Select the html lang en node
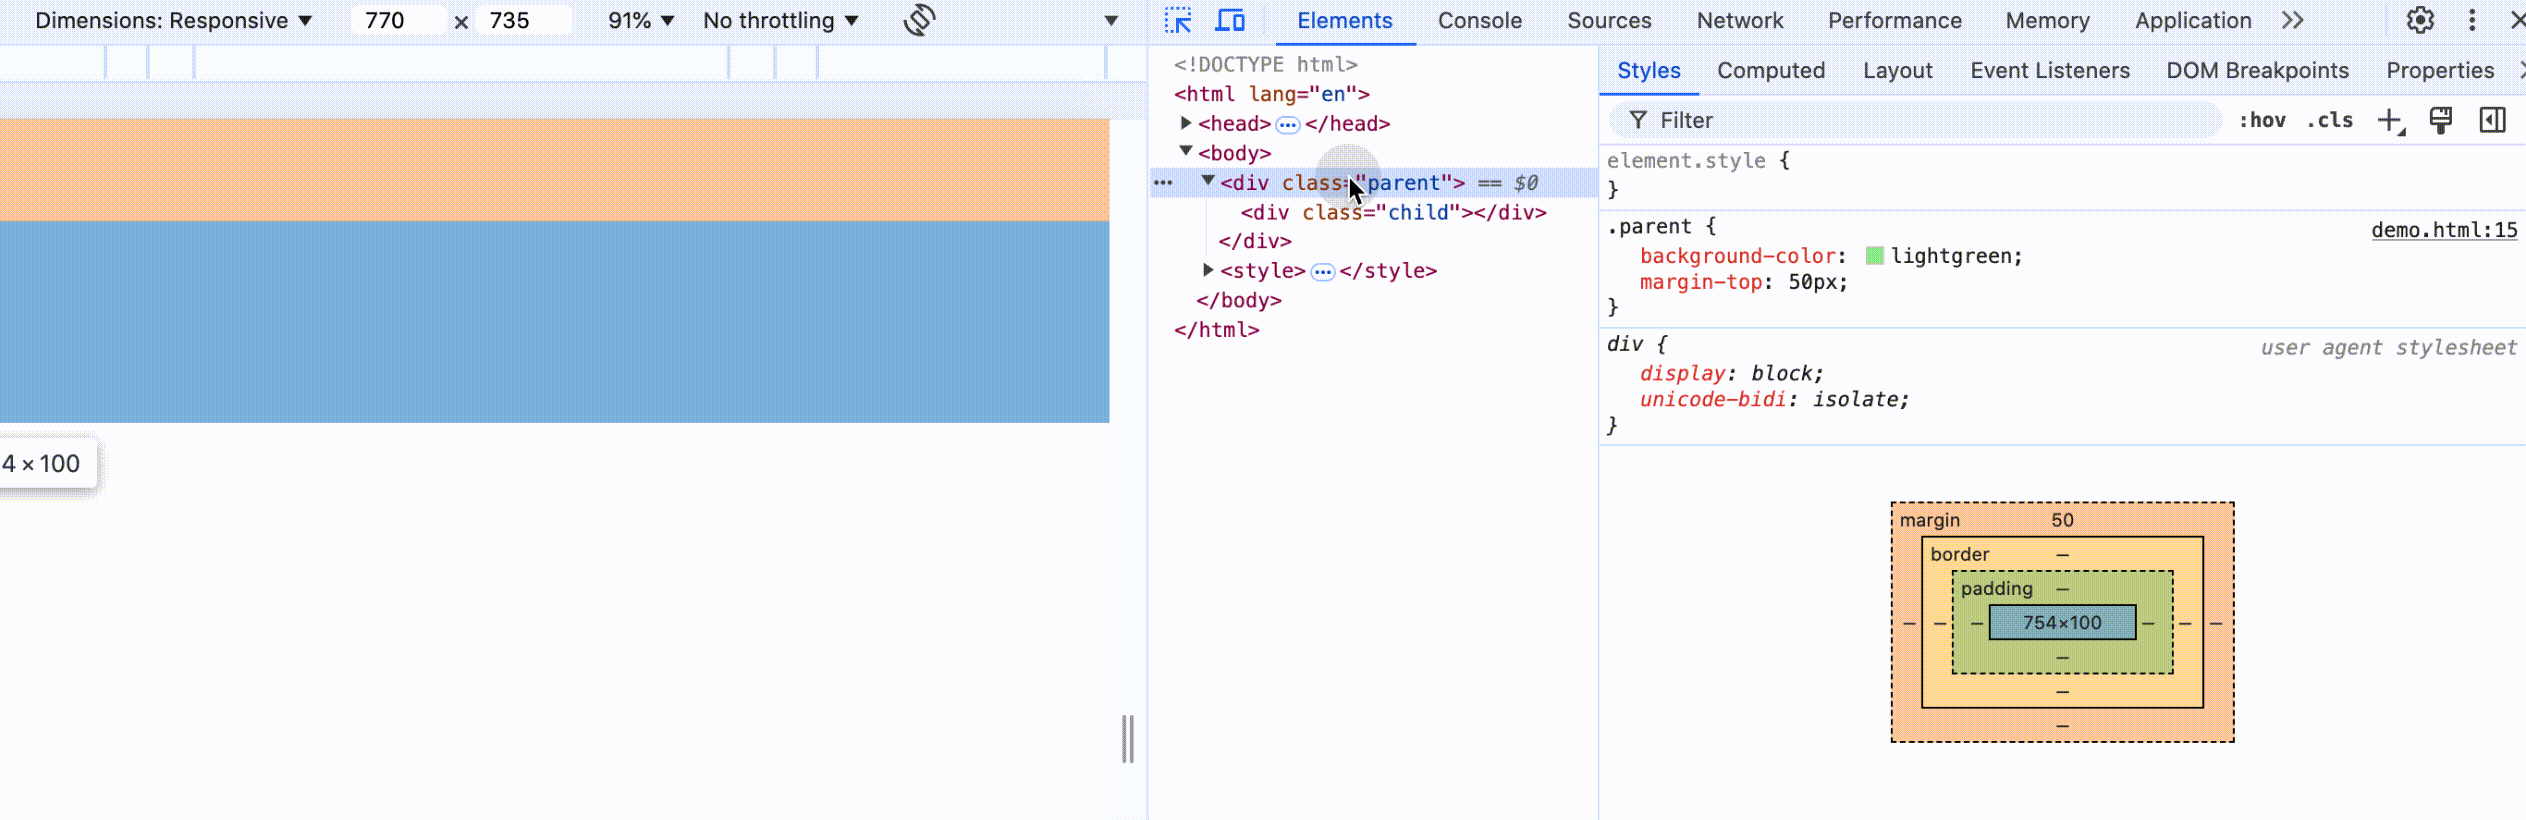The height and width of the screenshot is (820, 2526). (x=1271, y=94)
